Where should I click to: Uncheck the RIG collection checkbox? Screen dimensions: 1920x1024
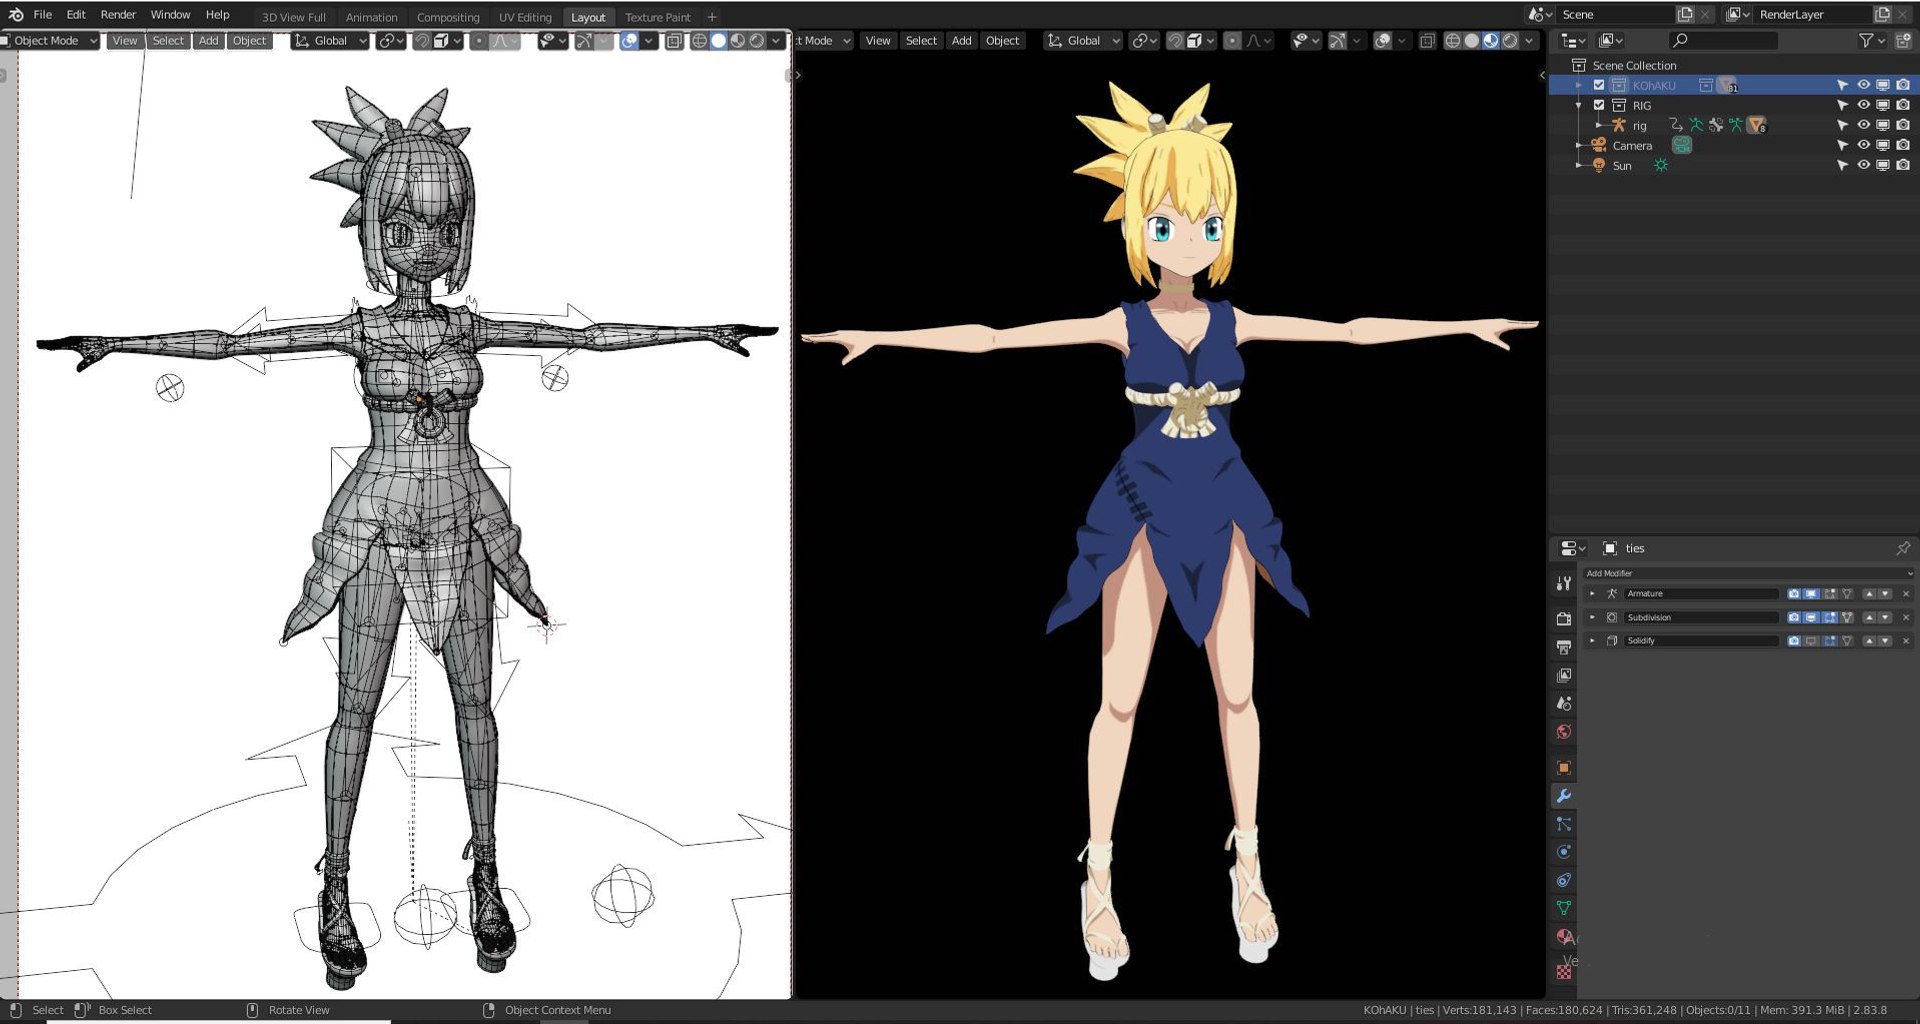coord(1599,105)
